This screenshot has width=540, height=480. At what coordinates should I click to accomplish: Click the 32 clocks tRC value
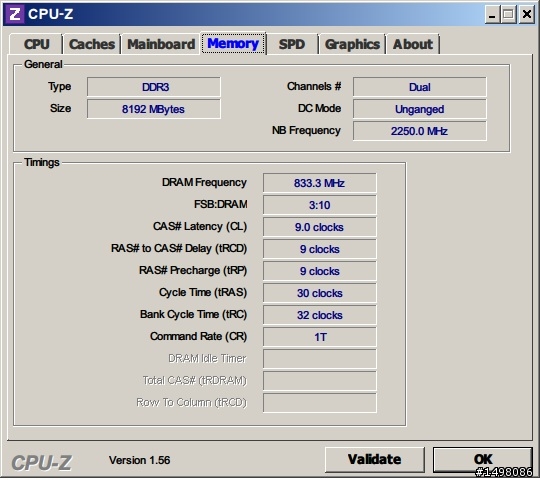click(x=320, y=315)
